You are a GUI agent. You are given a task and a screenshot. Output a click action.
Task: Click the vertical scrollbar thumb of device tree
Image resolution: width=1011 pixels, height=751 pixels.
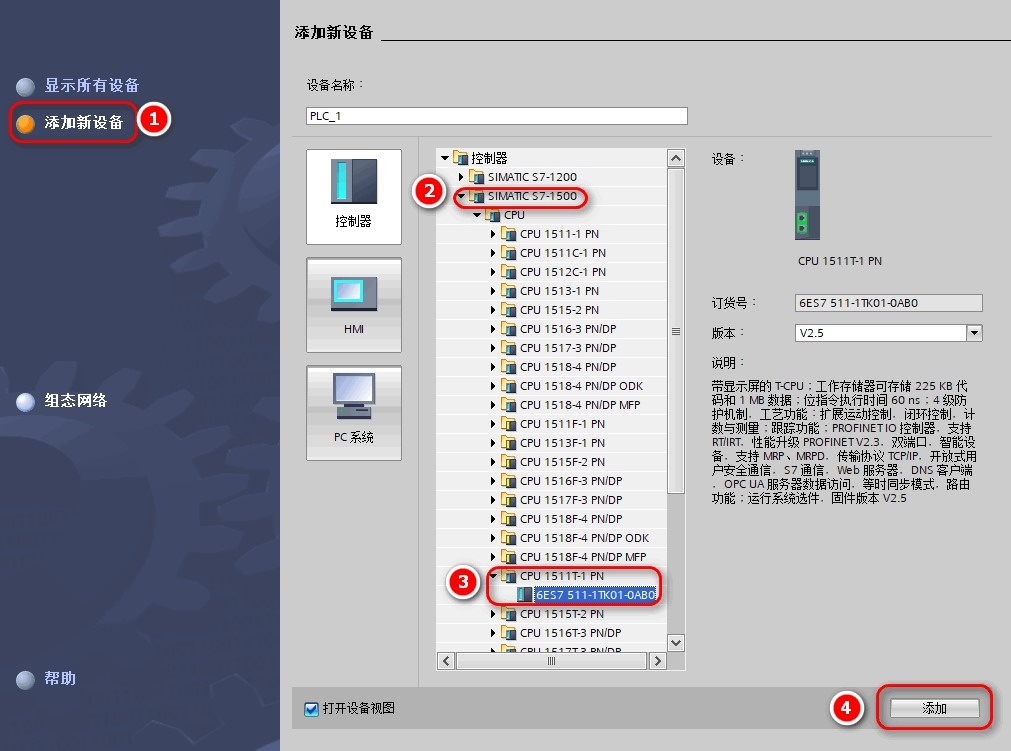[676, 331]
